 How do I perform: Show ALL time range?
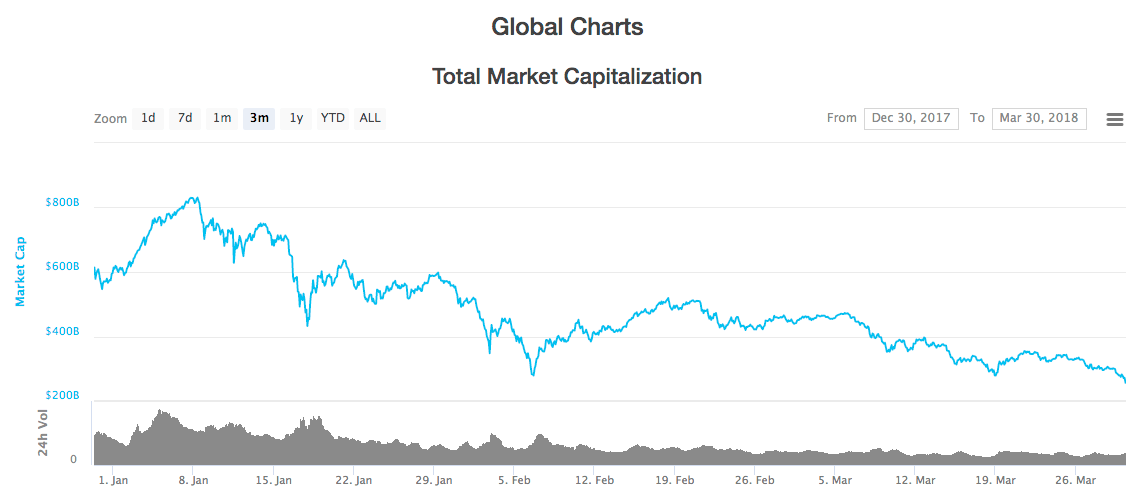pos(370,118)
